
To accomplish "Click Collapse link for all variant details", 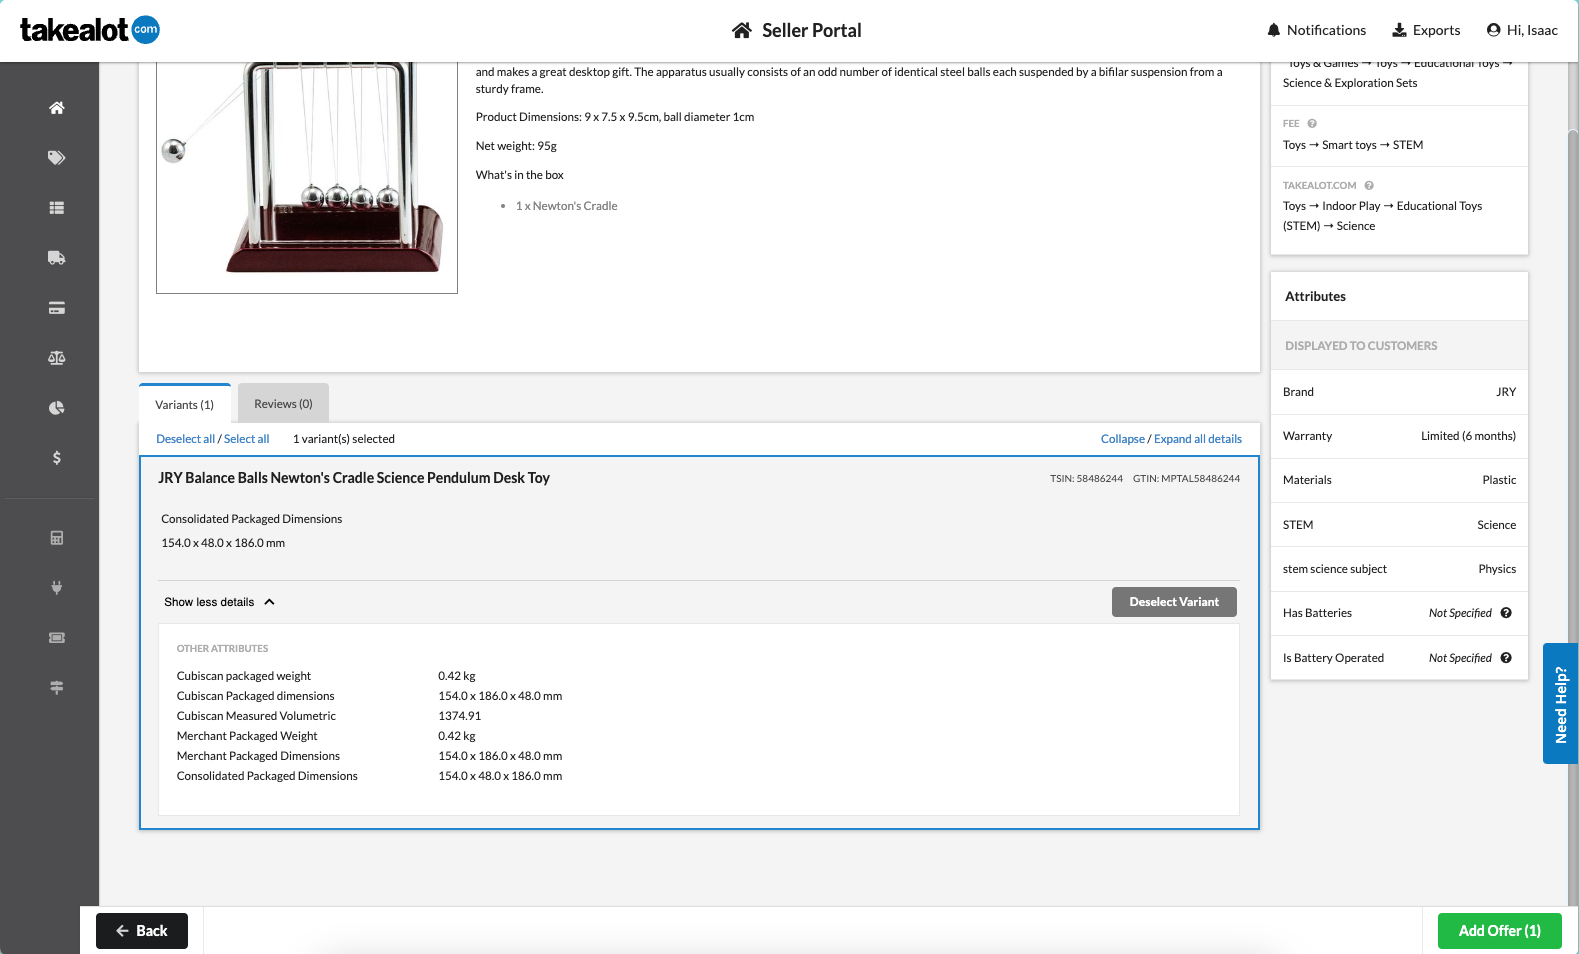I will (x=1122, y=439).
